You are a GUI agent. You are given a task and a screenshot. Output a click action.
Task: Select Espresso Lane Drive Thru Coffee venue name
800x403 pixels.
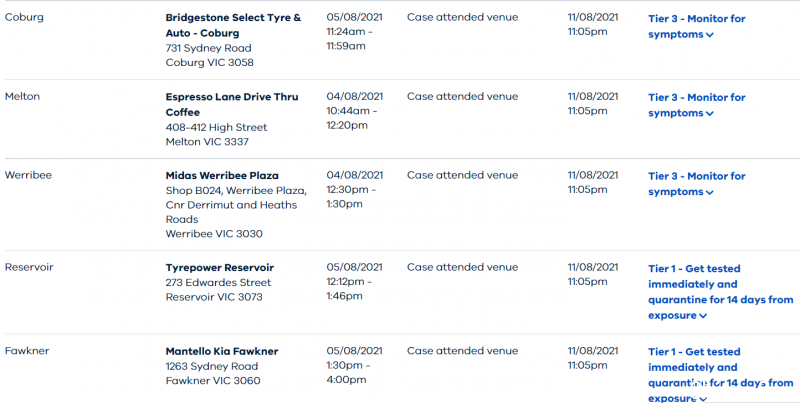point(232,104)
